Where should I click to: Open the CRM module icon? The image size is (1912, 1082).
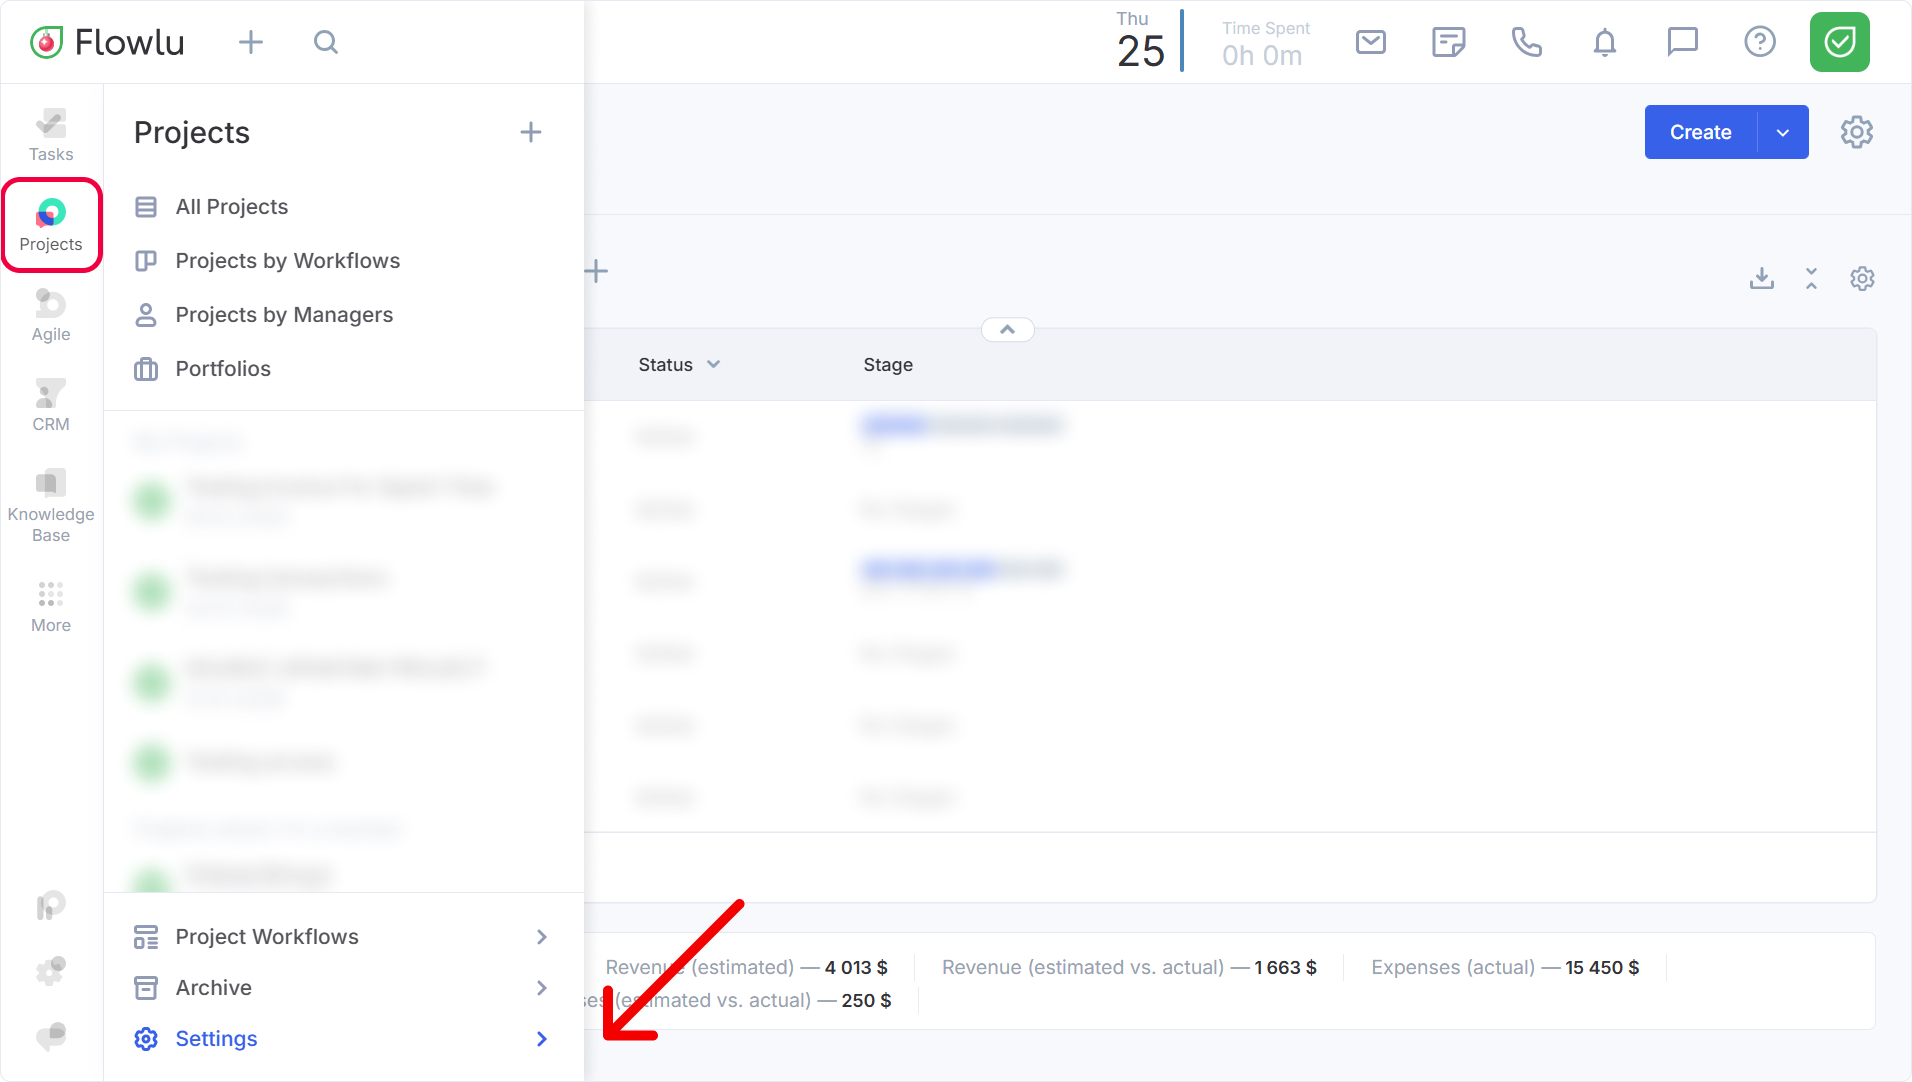coord(51,404)
